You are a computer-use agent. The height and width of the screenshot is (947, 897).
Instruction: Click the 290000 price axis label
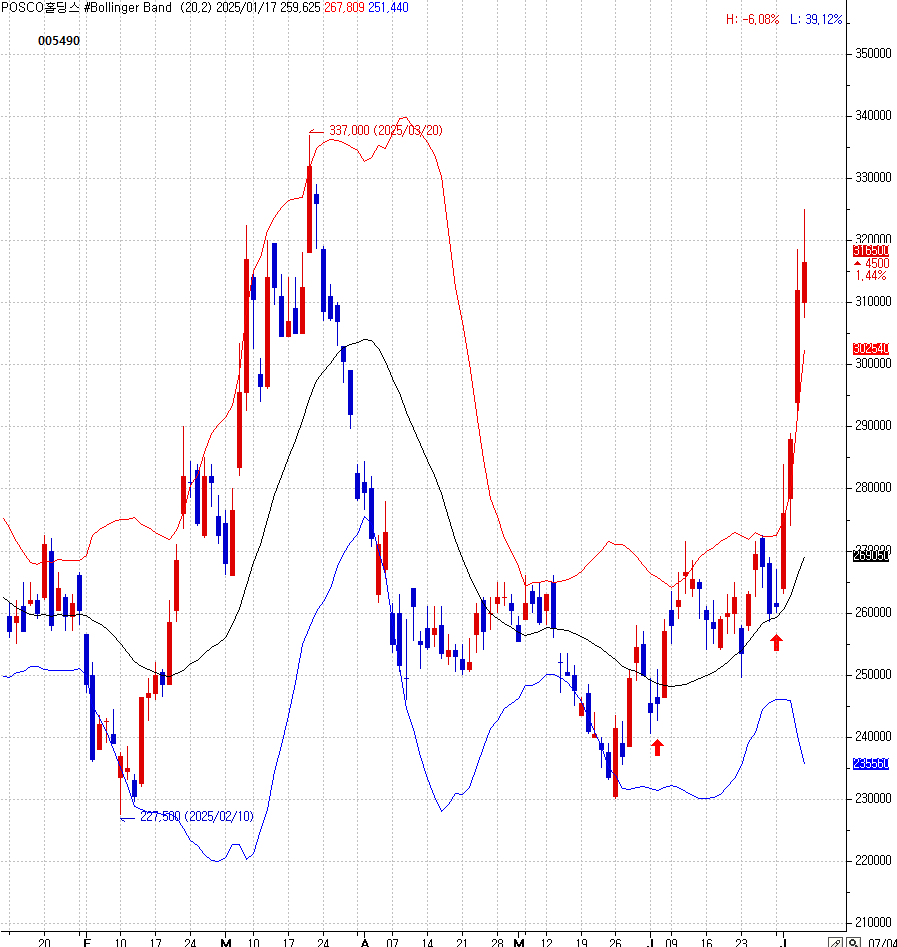click(x=873, y=426)
